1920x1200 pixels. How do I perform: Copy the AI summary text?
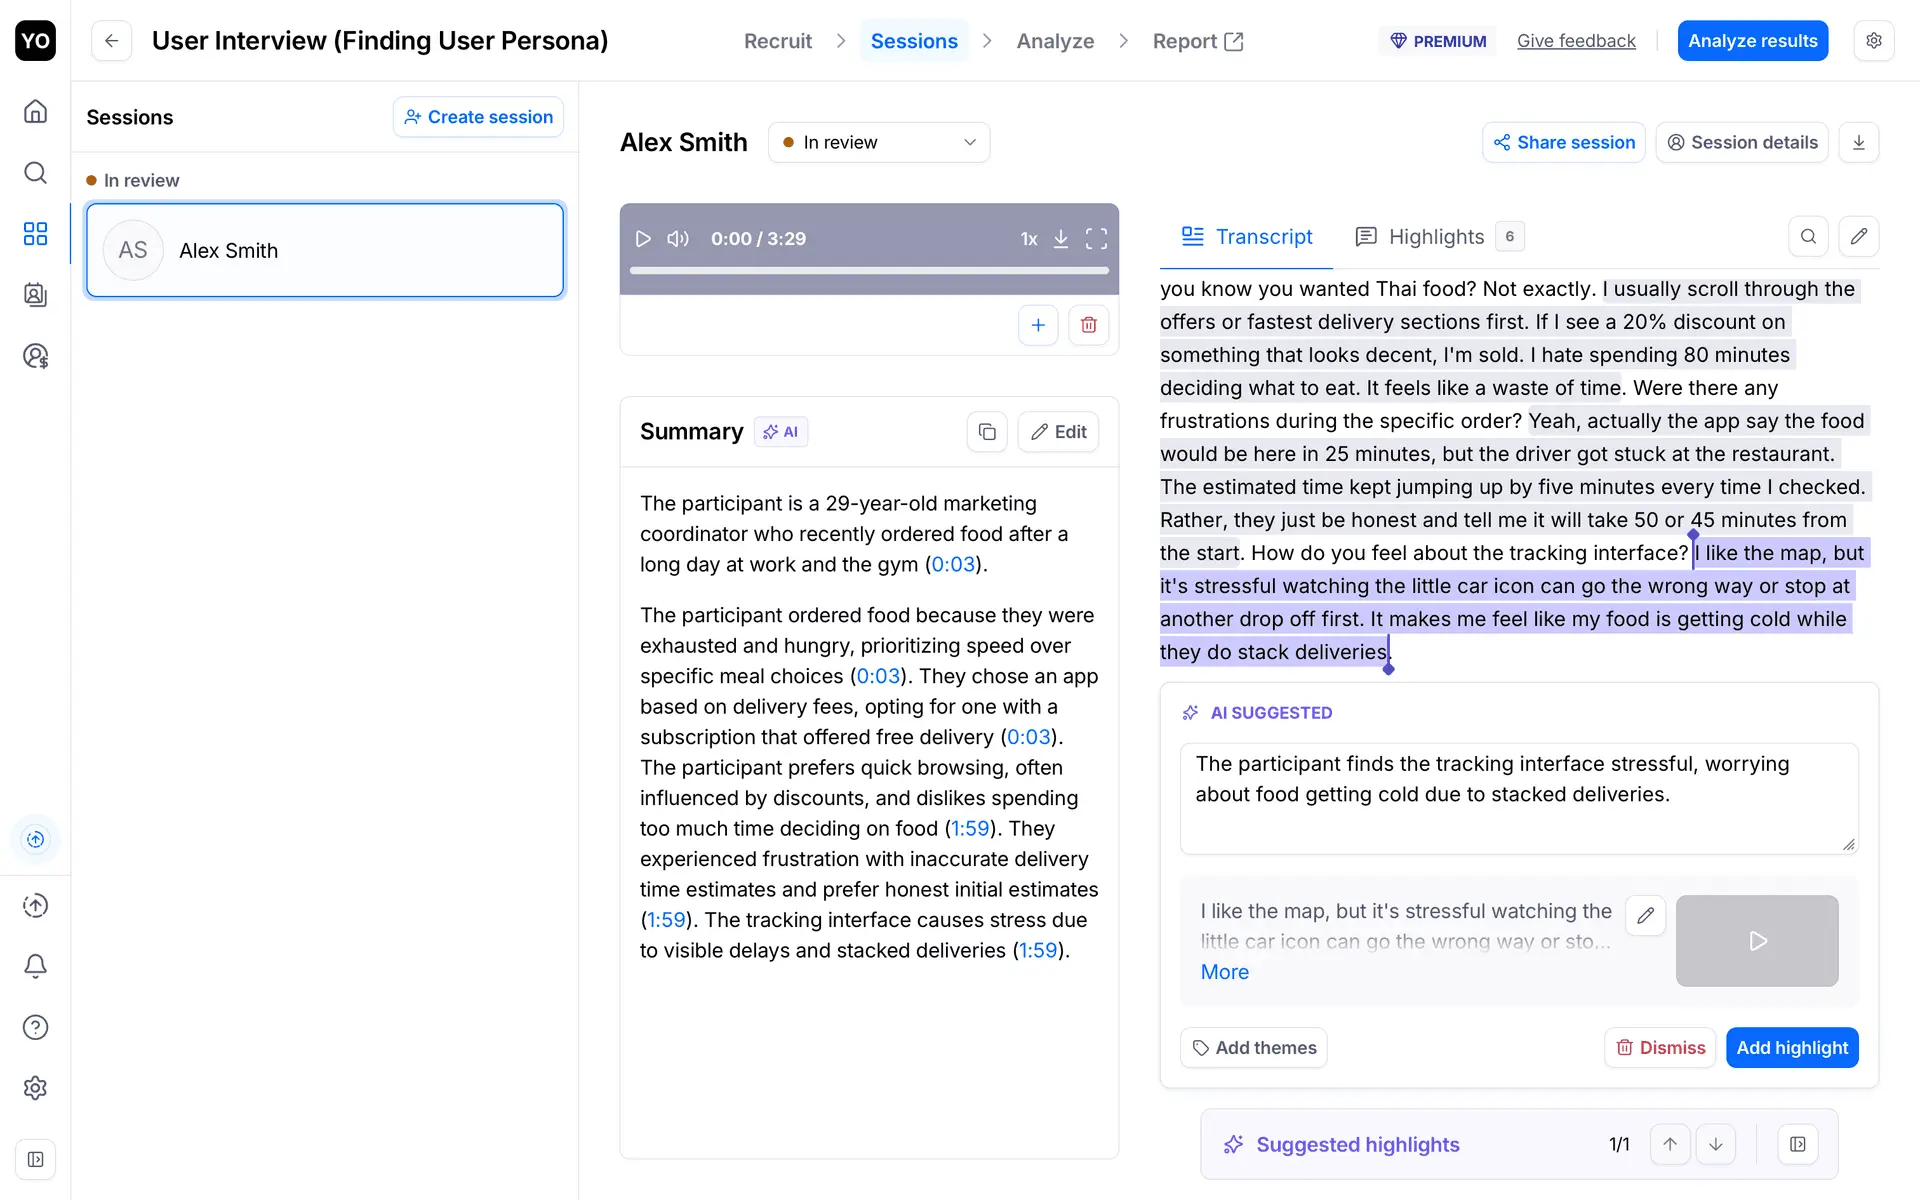click(x=986, y=432)
